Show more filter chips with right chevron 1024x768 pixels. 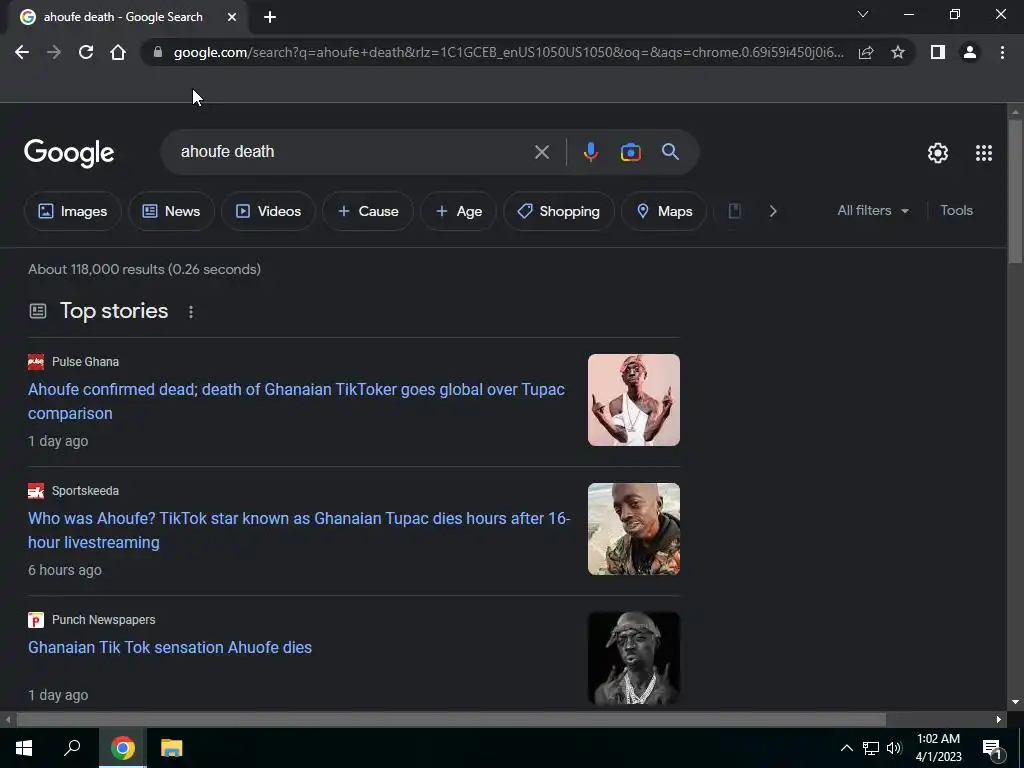[773, 211]
